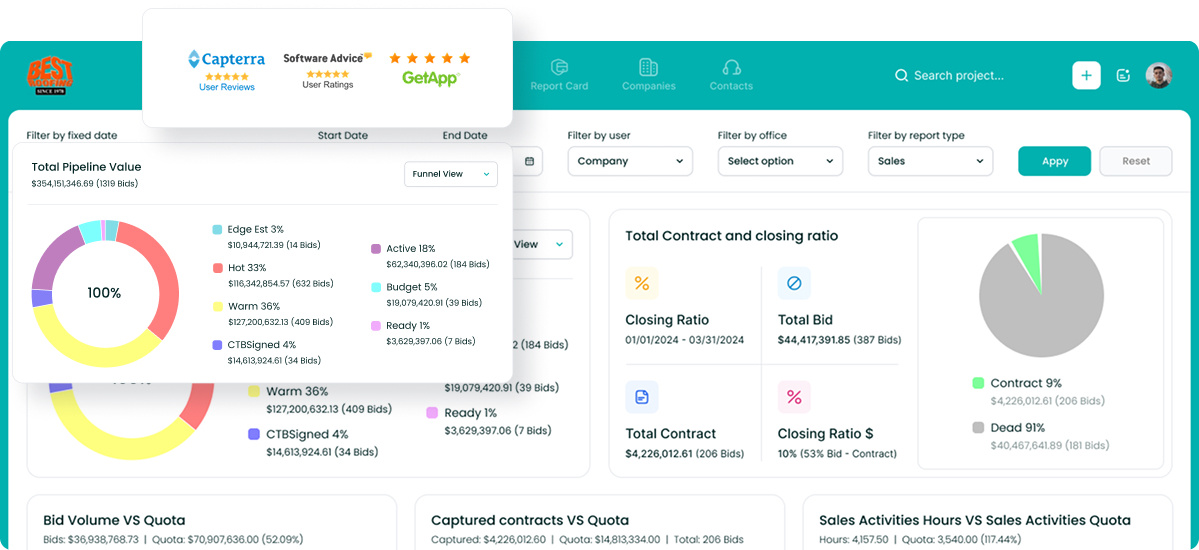Click the GetApp logo
This screenshot has height=550, width=1199.
[431, 77]
